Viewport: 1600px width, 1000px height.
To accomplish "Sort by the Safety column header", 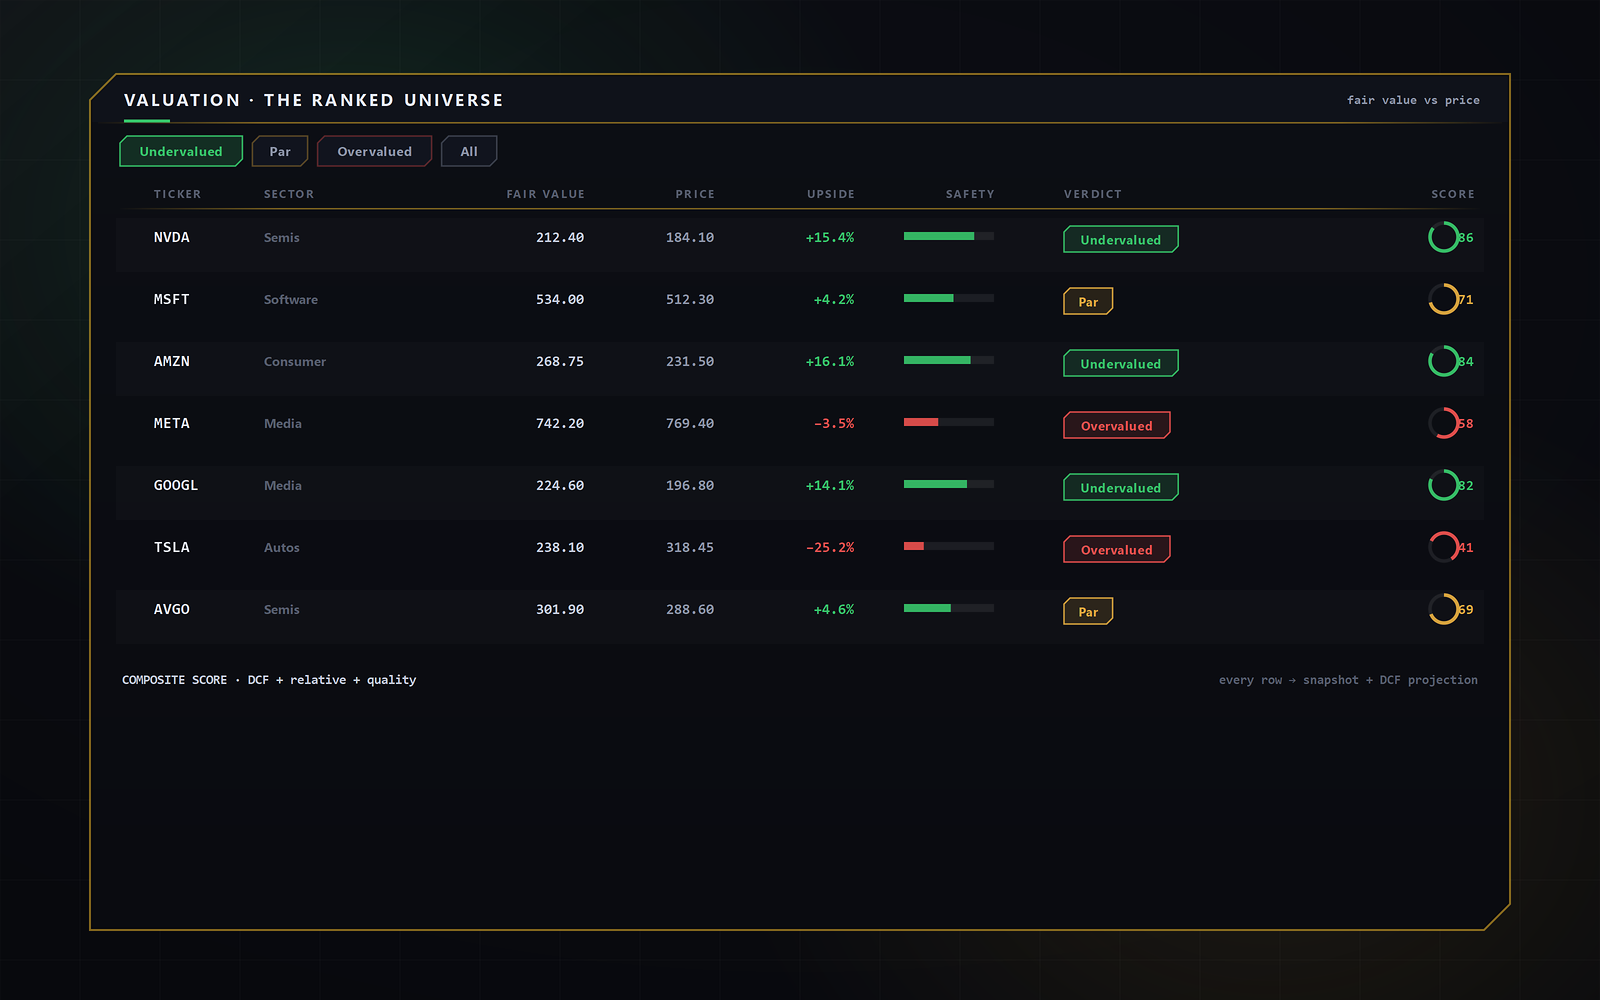I will (x=970, y=194).
